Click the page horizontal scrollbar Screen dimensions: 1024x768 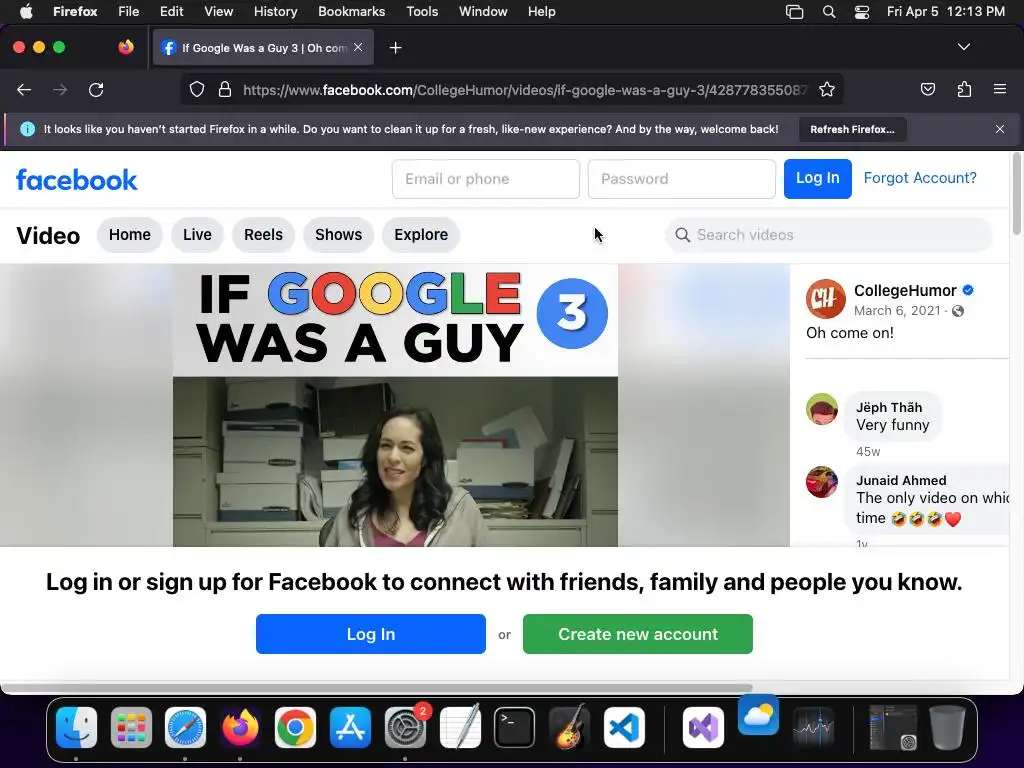tap(377, 688)
